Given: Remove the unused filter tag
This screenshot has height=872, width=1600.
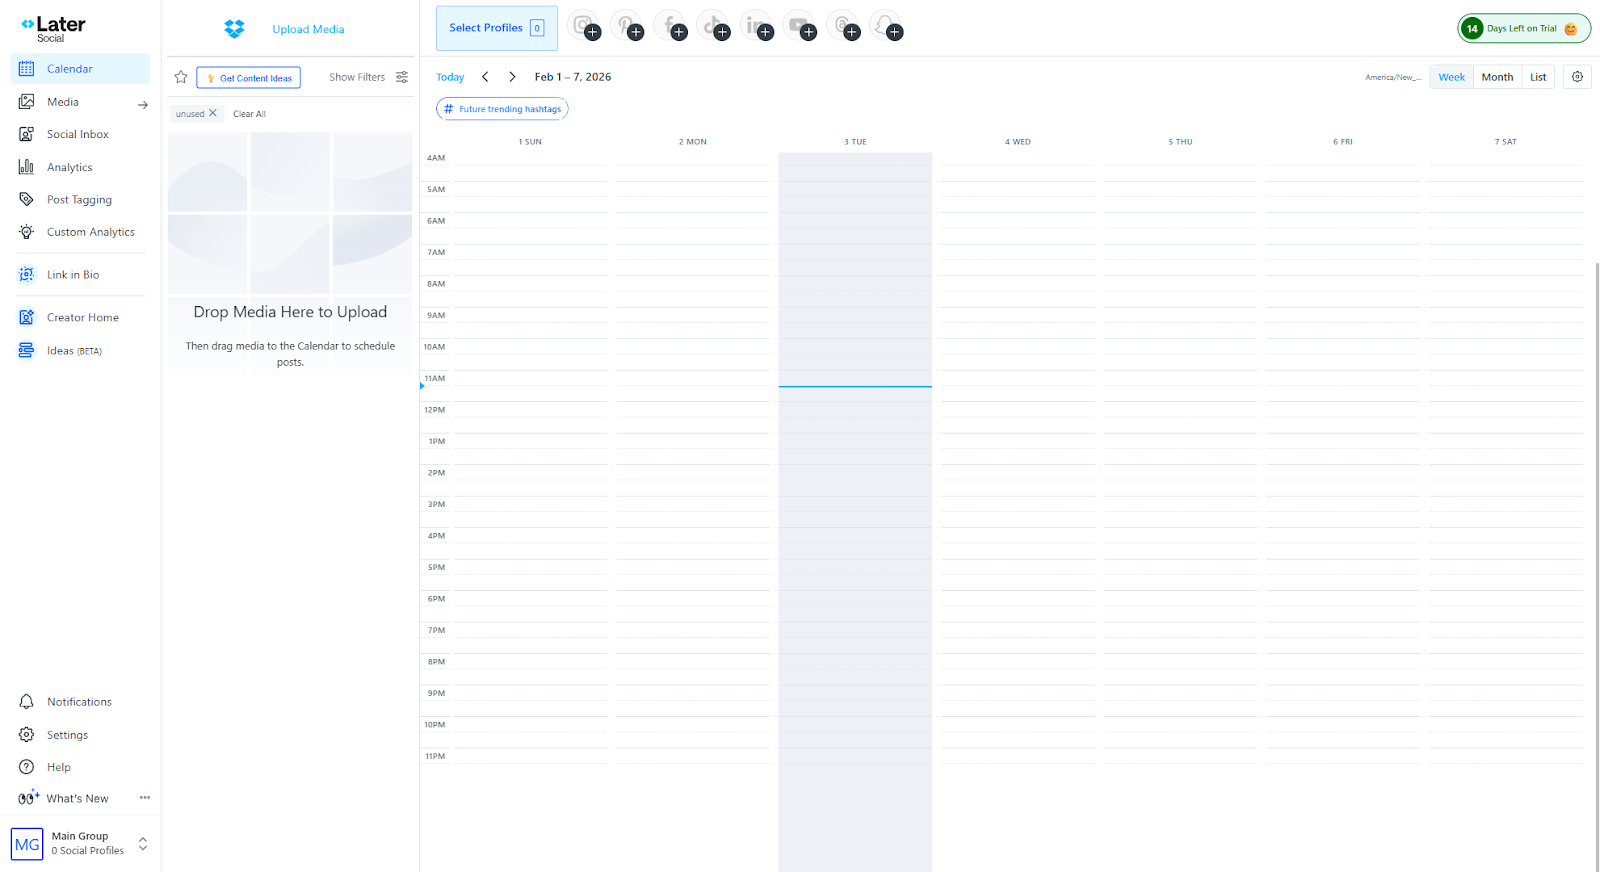Looking at the screenshot, I should [213, 113].
